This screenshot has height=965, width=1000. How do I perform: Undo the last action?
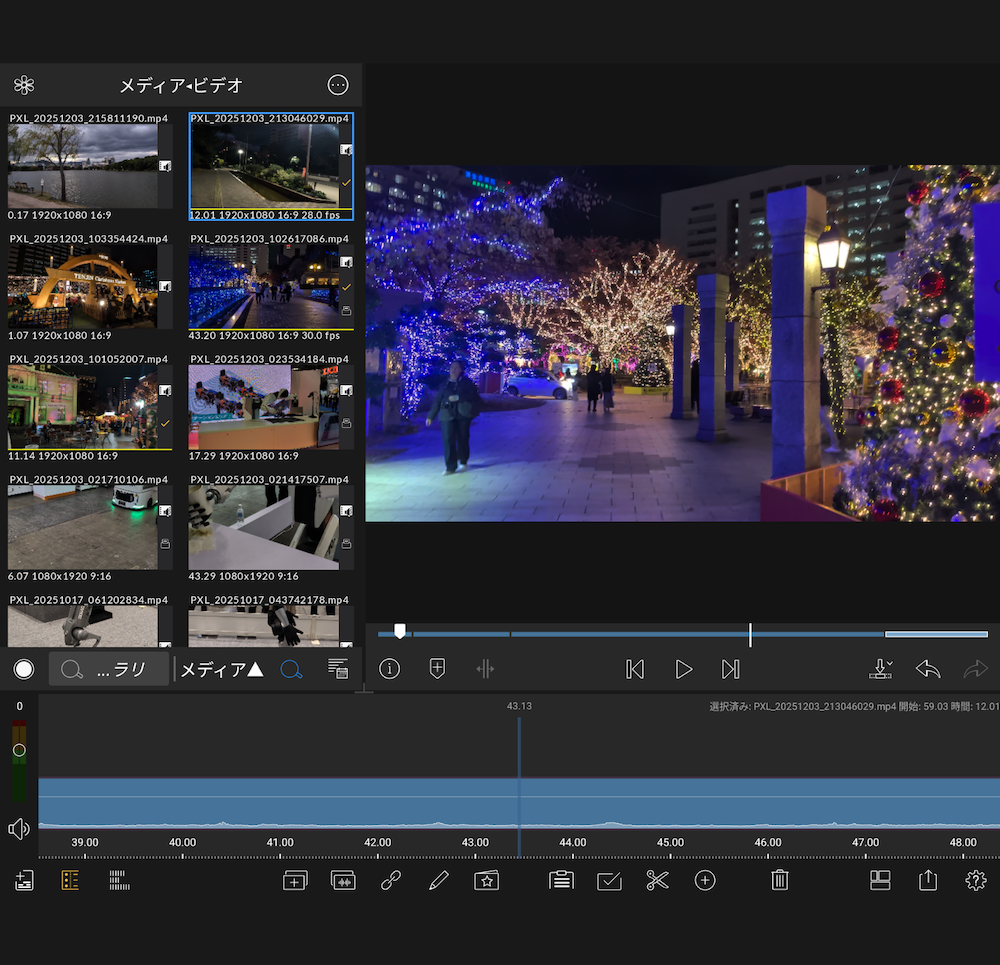click(928, 669)
